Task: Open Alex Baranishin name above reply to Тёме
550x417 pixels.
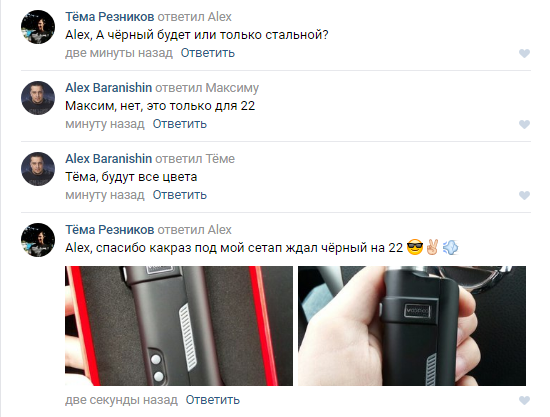Action: click(108, 159)
